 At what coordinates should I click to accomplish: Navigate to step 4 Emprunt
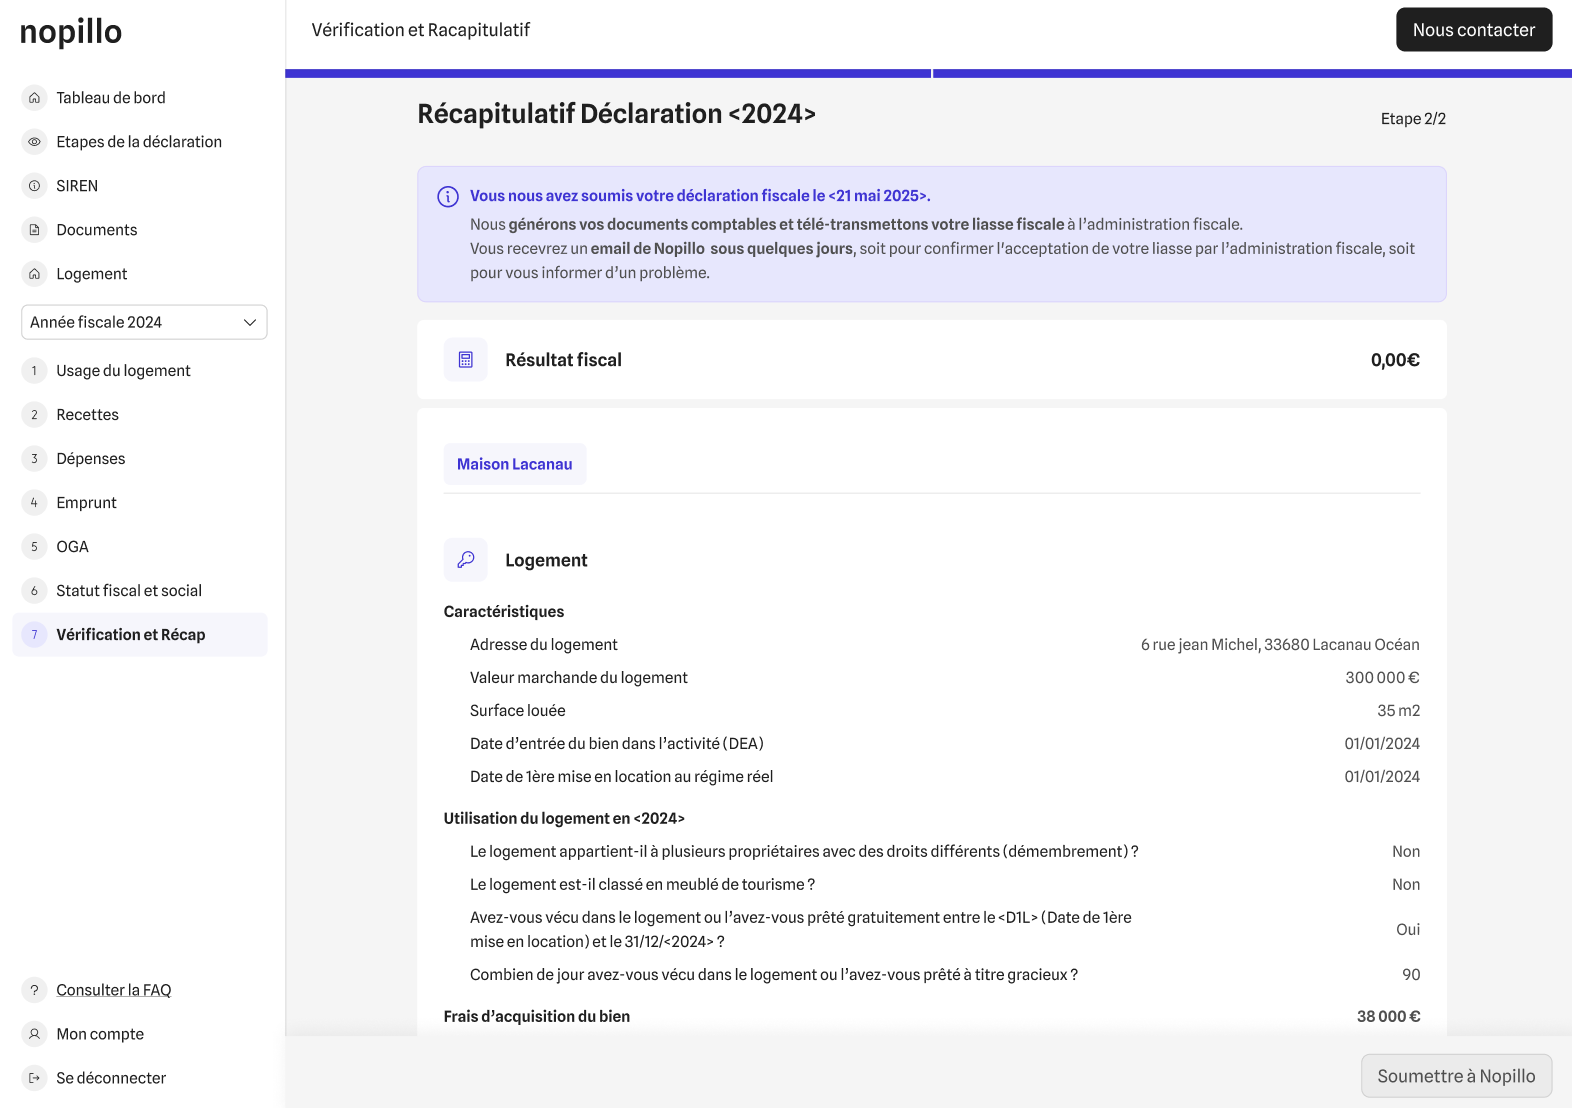(x=86, y=503)
